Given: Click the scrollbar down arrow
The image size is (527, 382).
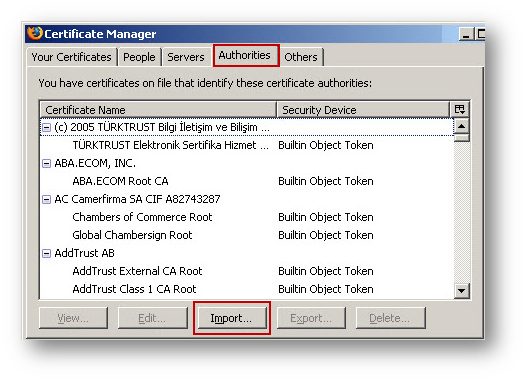Looking at the screenshot, I should coord(461,290).
